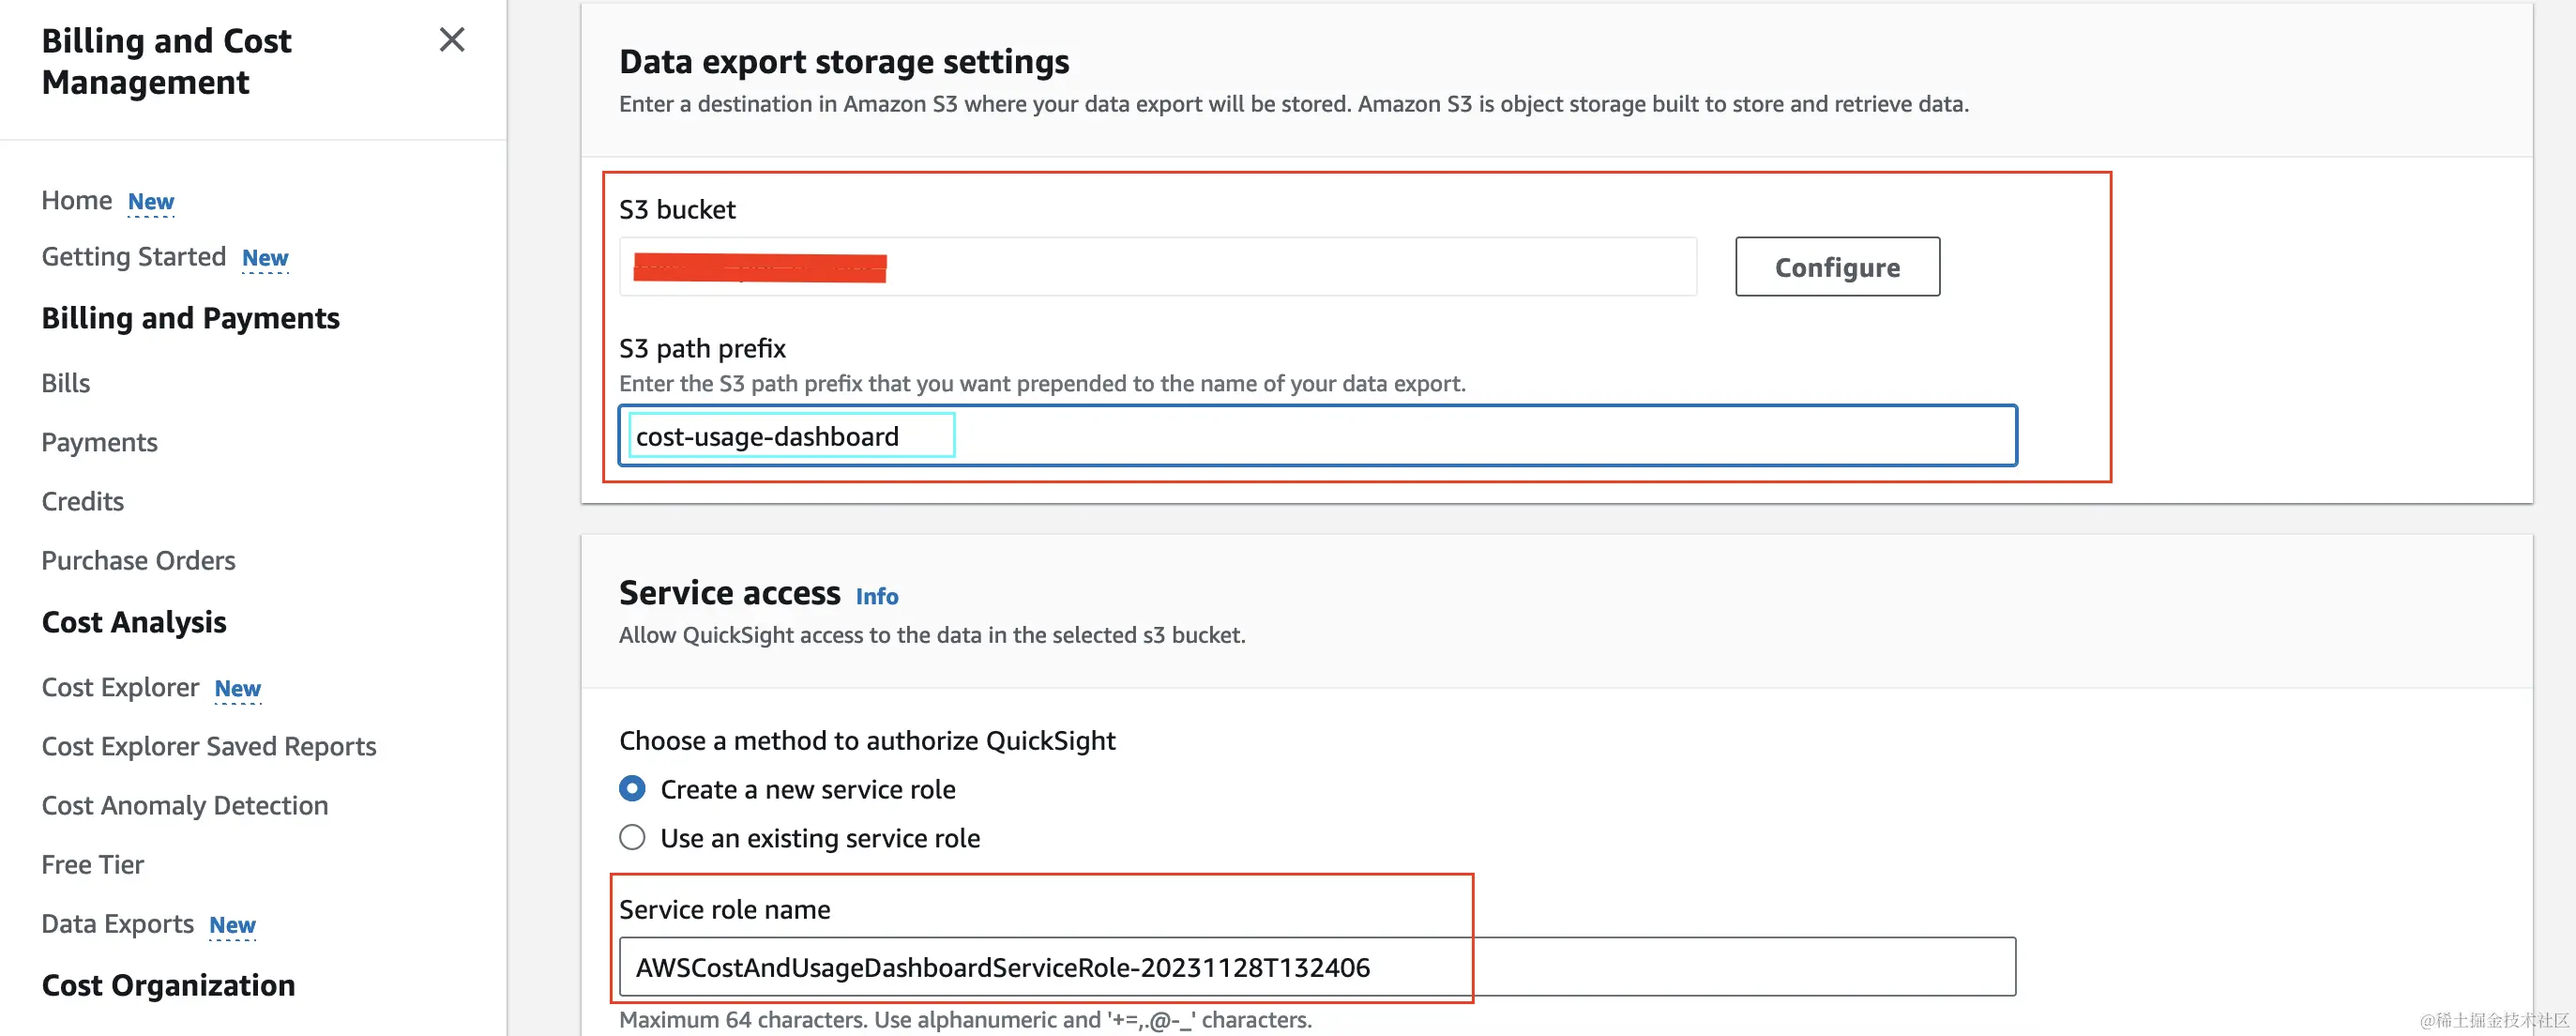The width and height of the screenshot is (2576, 1036).
Task: Select 'Create a new service role' radio
Action: (x=632, y=789)
